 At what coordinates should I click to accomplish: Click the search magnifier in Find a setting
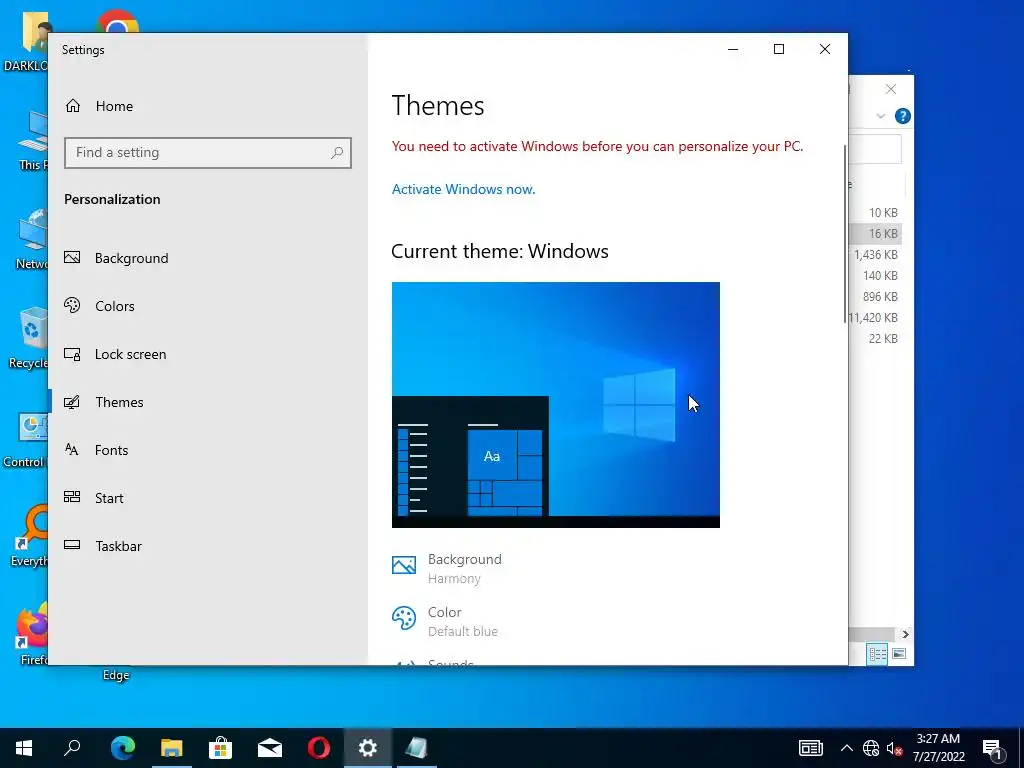(337, 153)
